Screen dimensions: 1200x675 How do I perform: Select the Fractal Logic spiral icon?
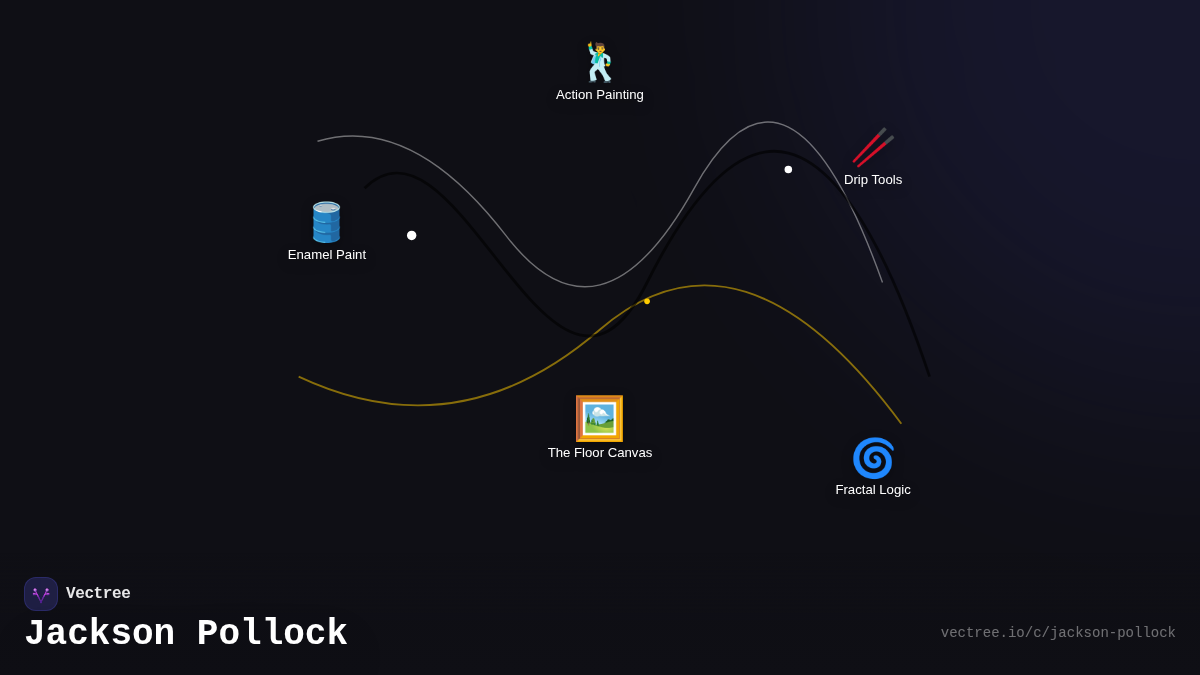(x=873, y=458)
